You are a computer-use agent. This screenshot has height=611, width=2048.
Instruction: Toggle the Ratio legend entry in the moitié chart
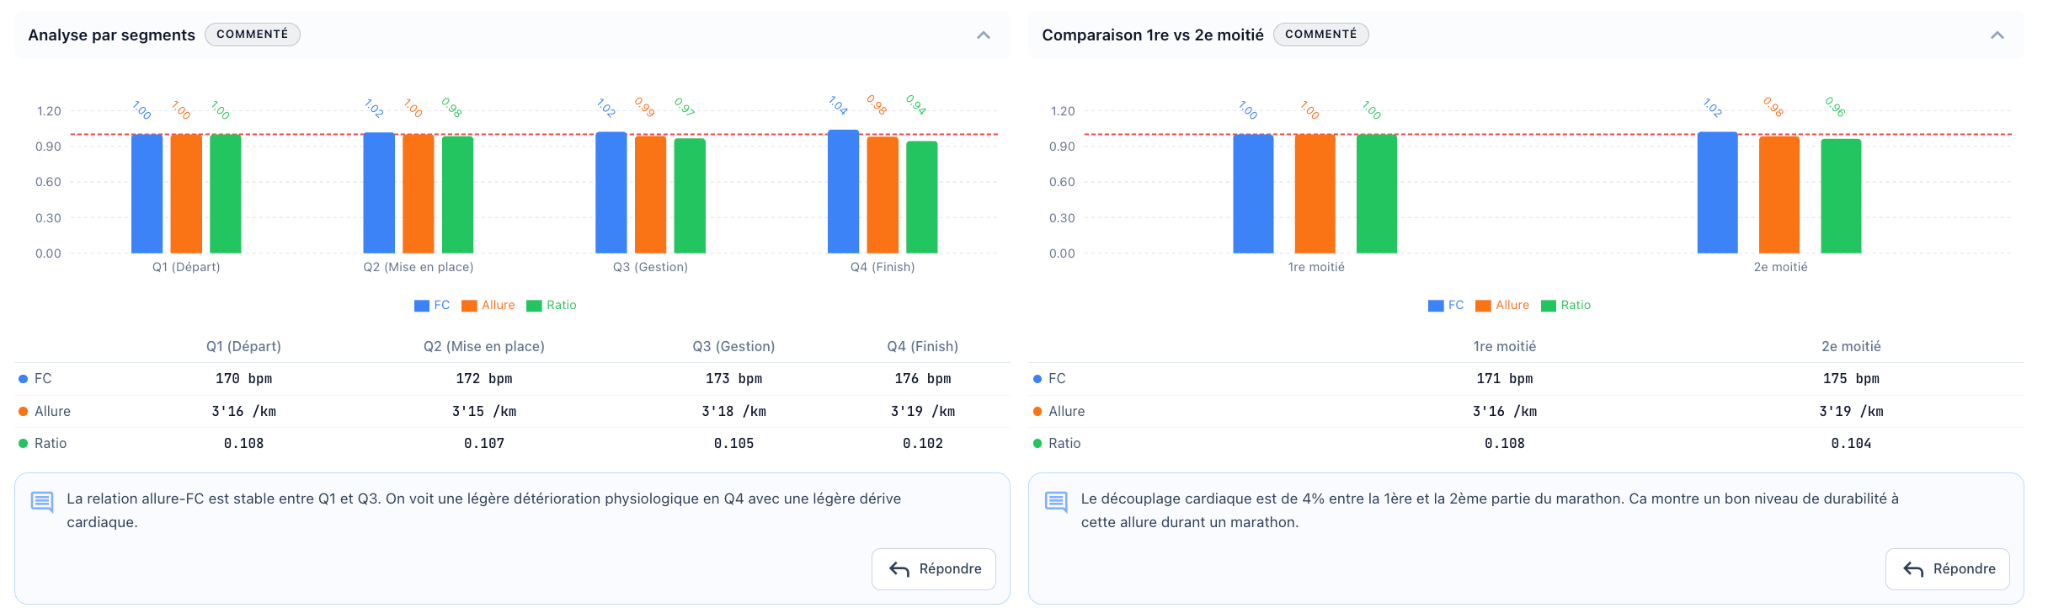coord(1565,305)
